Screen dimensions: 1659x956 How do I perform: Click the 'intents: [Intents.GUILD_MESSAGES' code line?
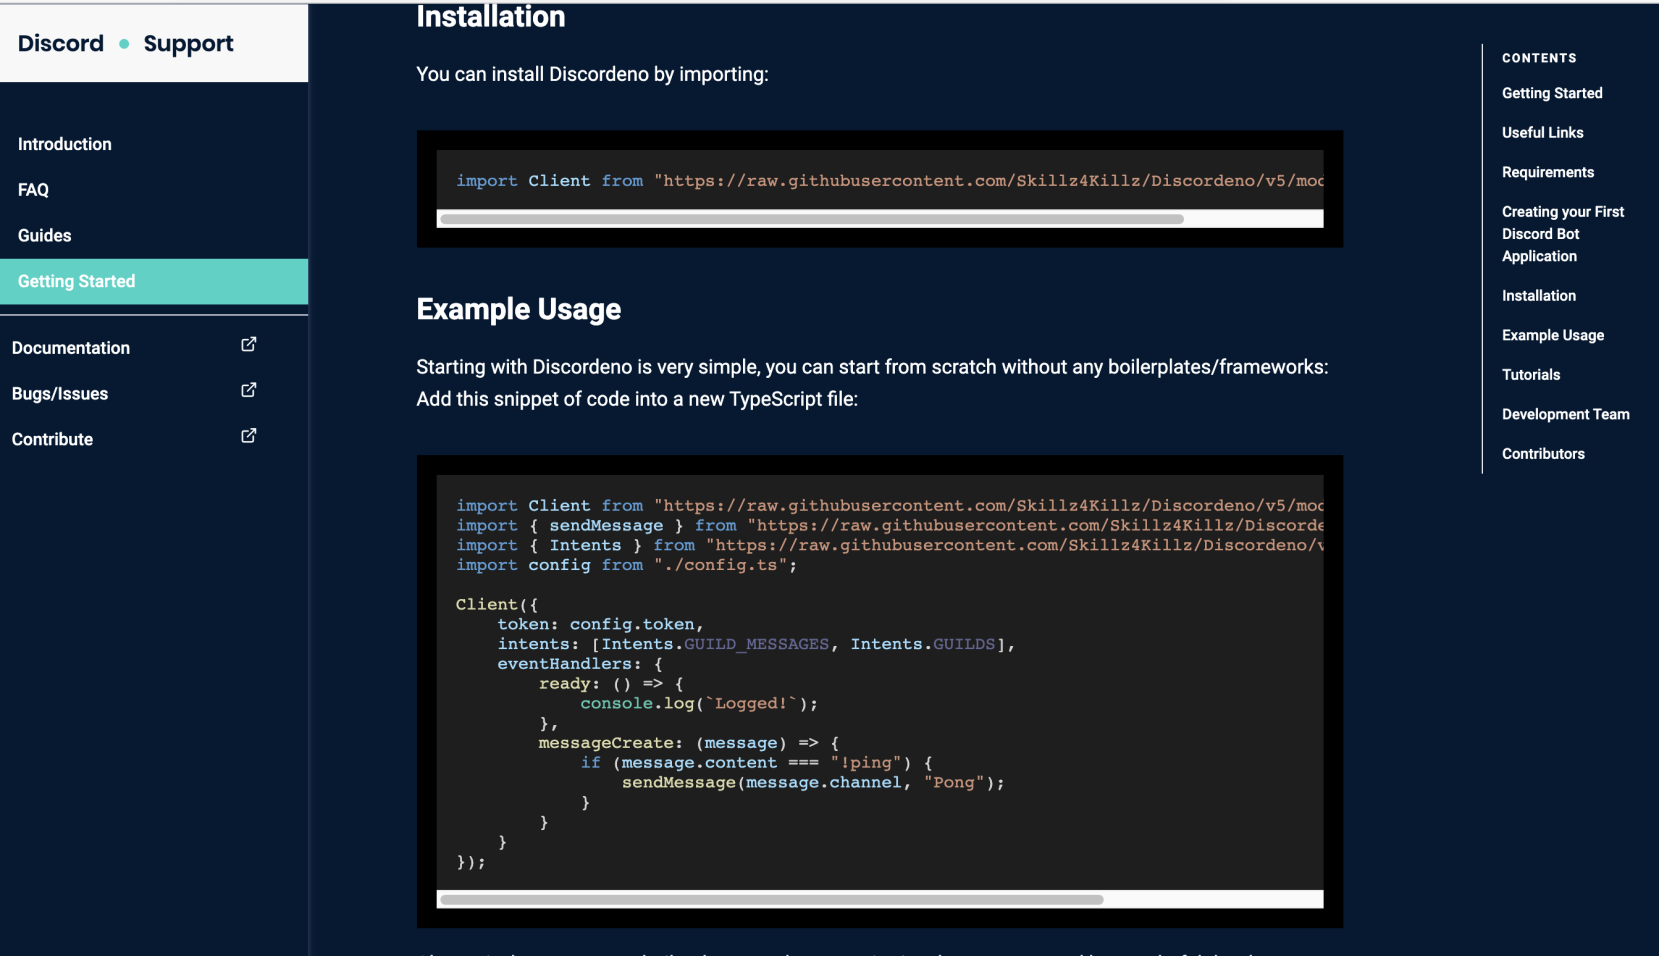point(757,645)
